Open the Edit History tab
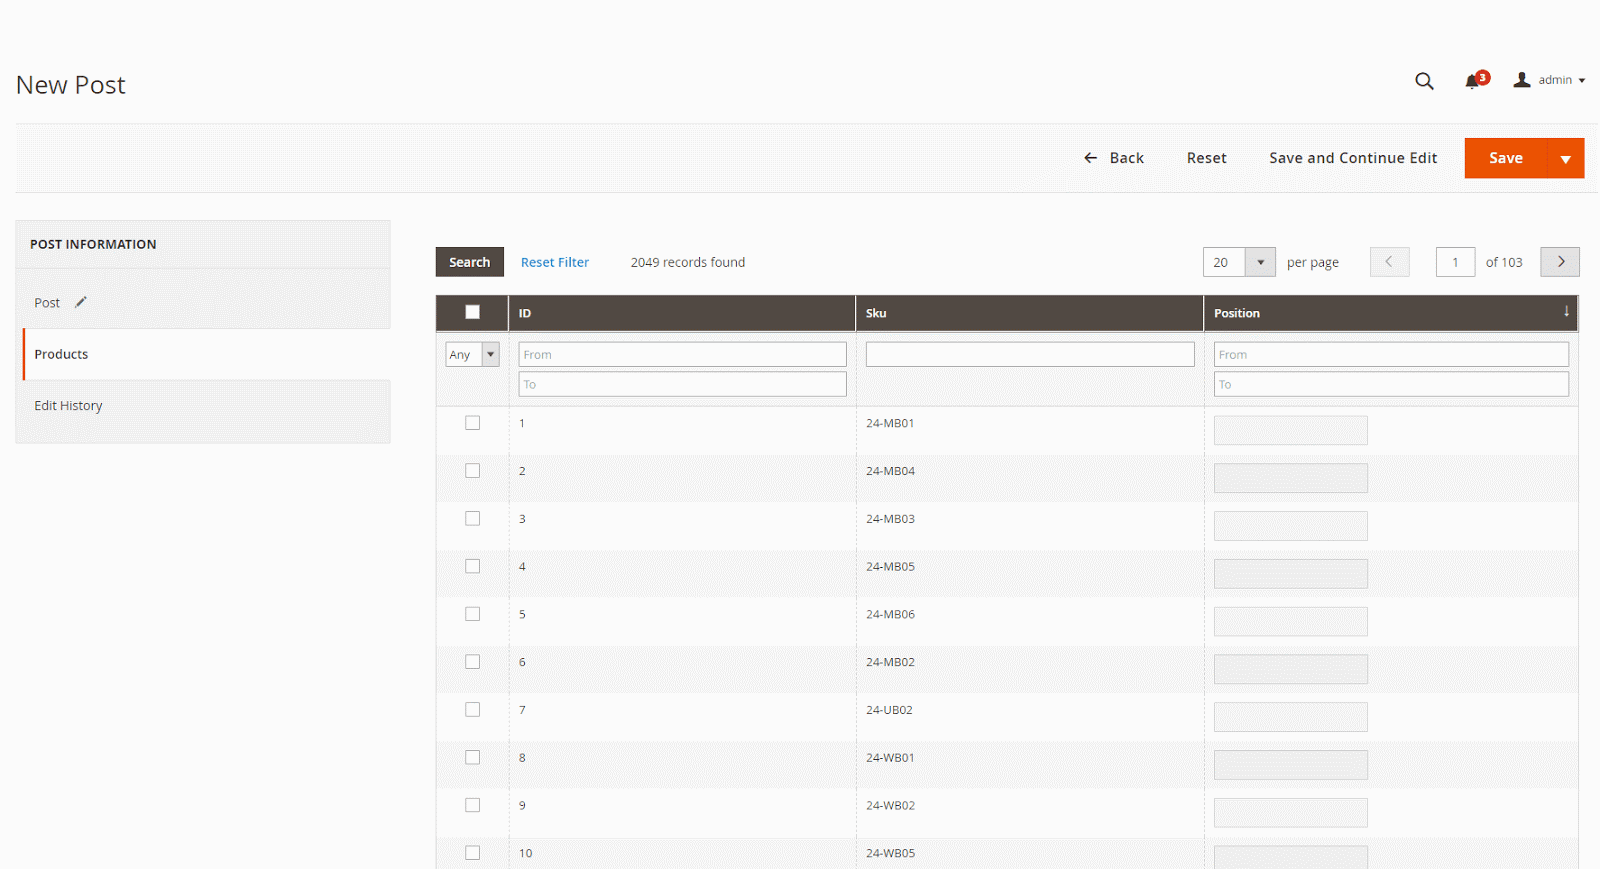 68,406
